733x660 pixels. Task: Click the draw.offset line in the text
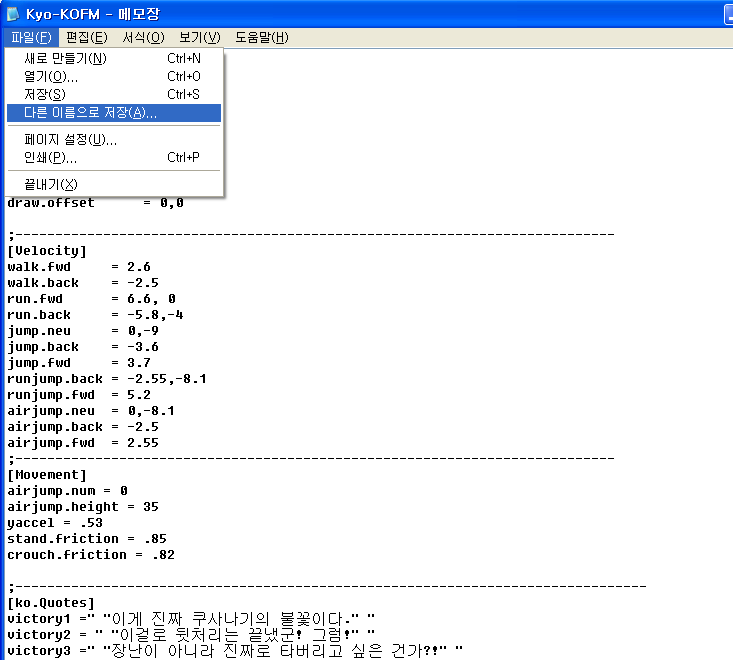coord(95,203)
